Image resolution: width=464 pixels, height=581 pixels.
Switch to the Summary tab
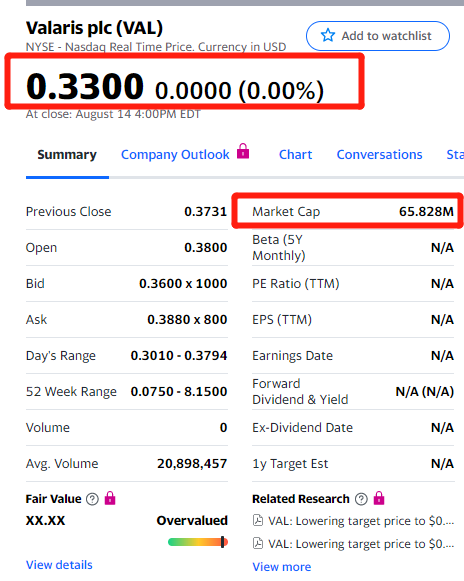click(67, 155)
